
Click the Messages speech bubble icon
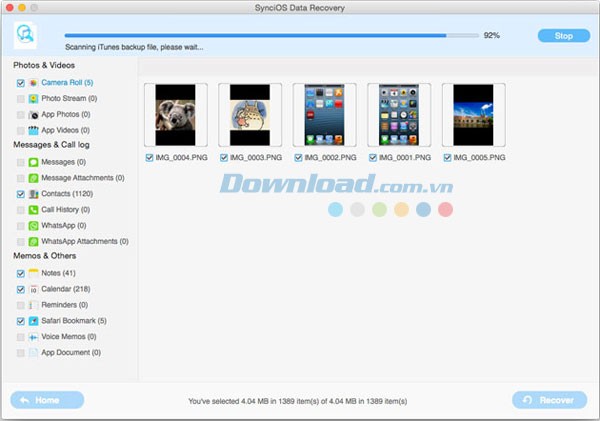click(34, 162)
